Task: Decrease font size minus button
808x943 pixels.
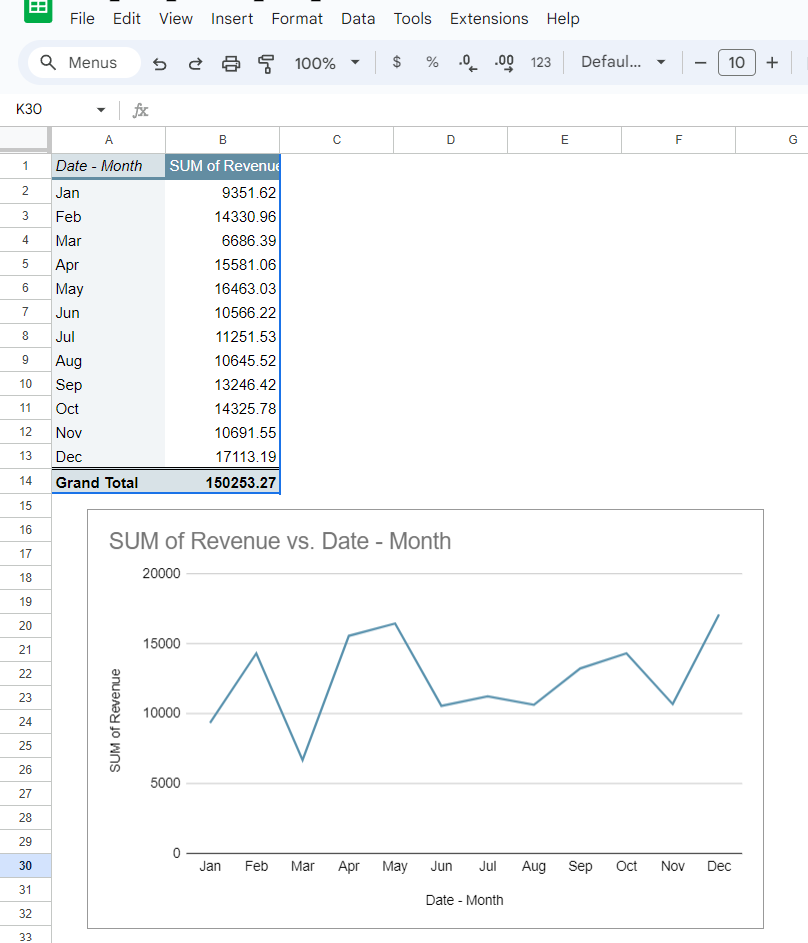Action: 700,63
